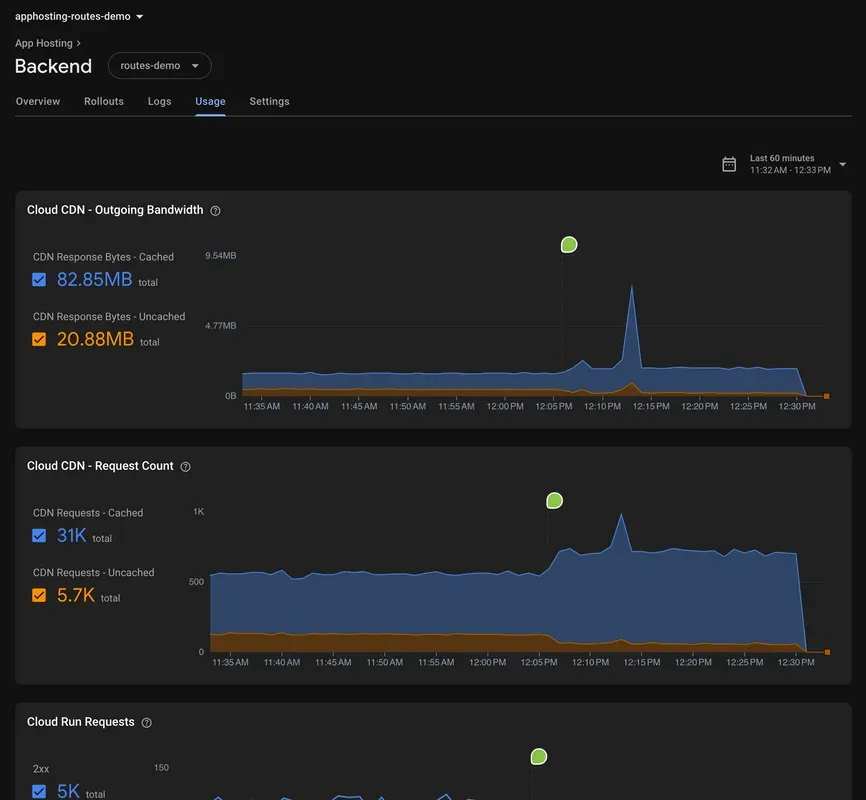Screen dimensions: 866x800
Task: Click the 82.85MB cached total value
Action: click(x=94, y=280)
